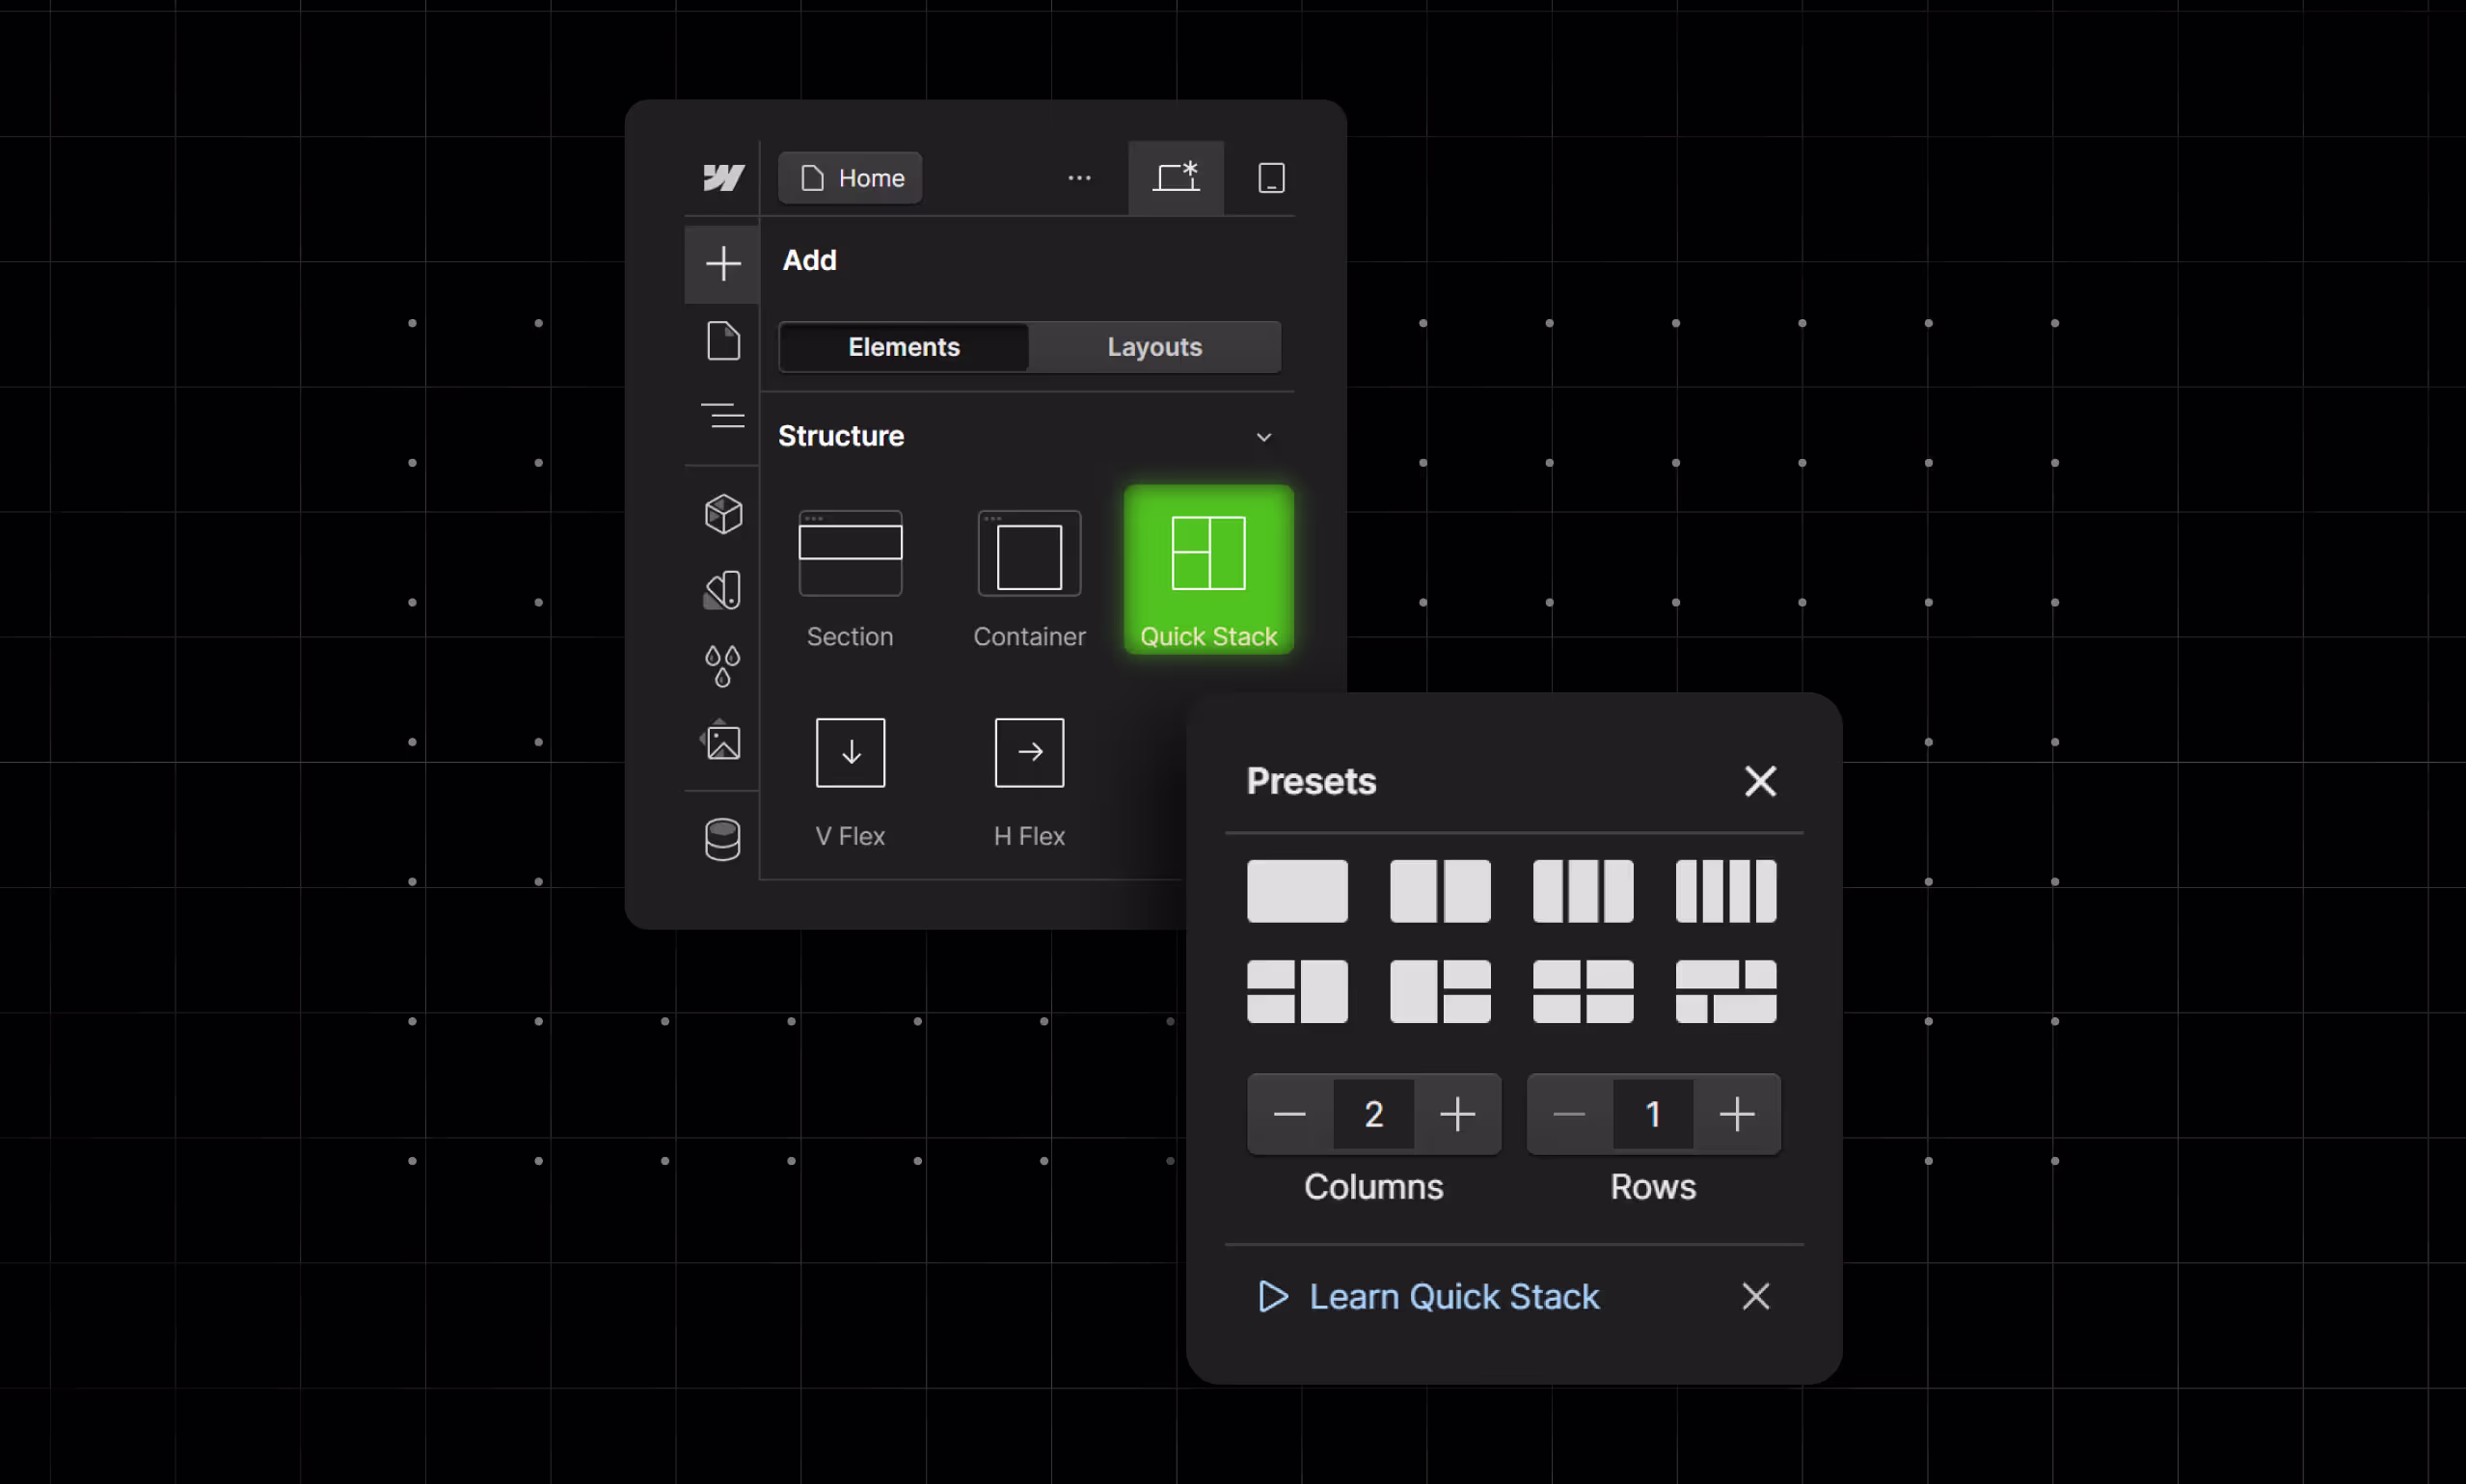Click the play icon beside Learn Quick Stack

coord(1273,1297)
